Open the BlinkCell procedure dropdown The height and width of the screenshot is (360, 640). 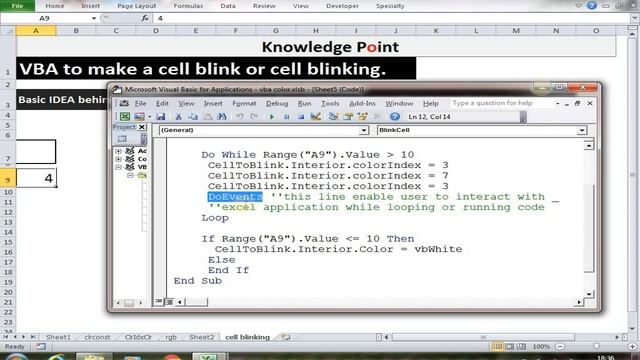tap(582, 130)
